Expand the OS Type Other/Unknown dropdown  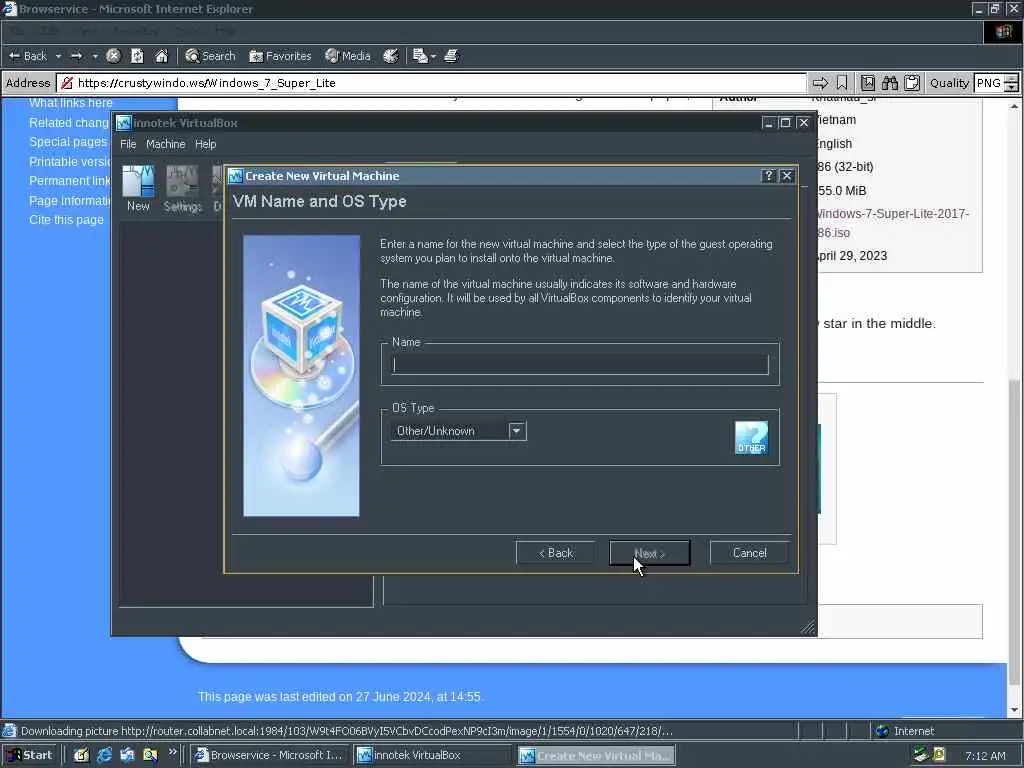point(517,431)
